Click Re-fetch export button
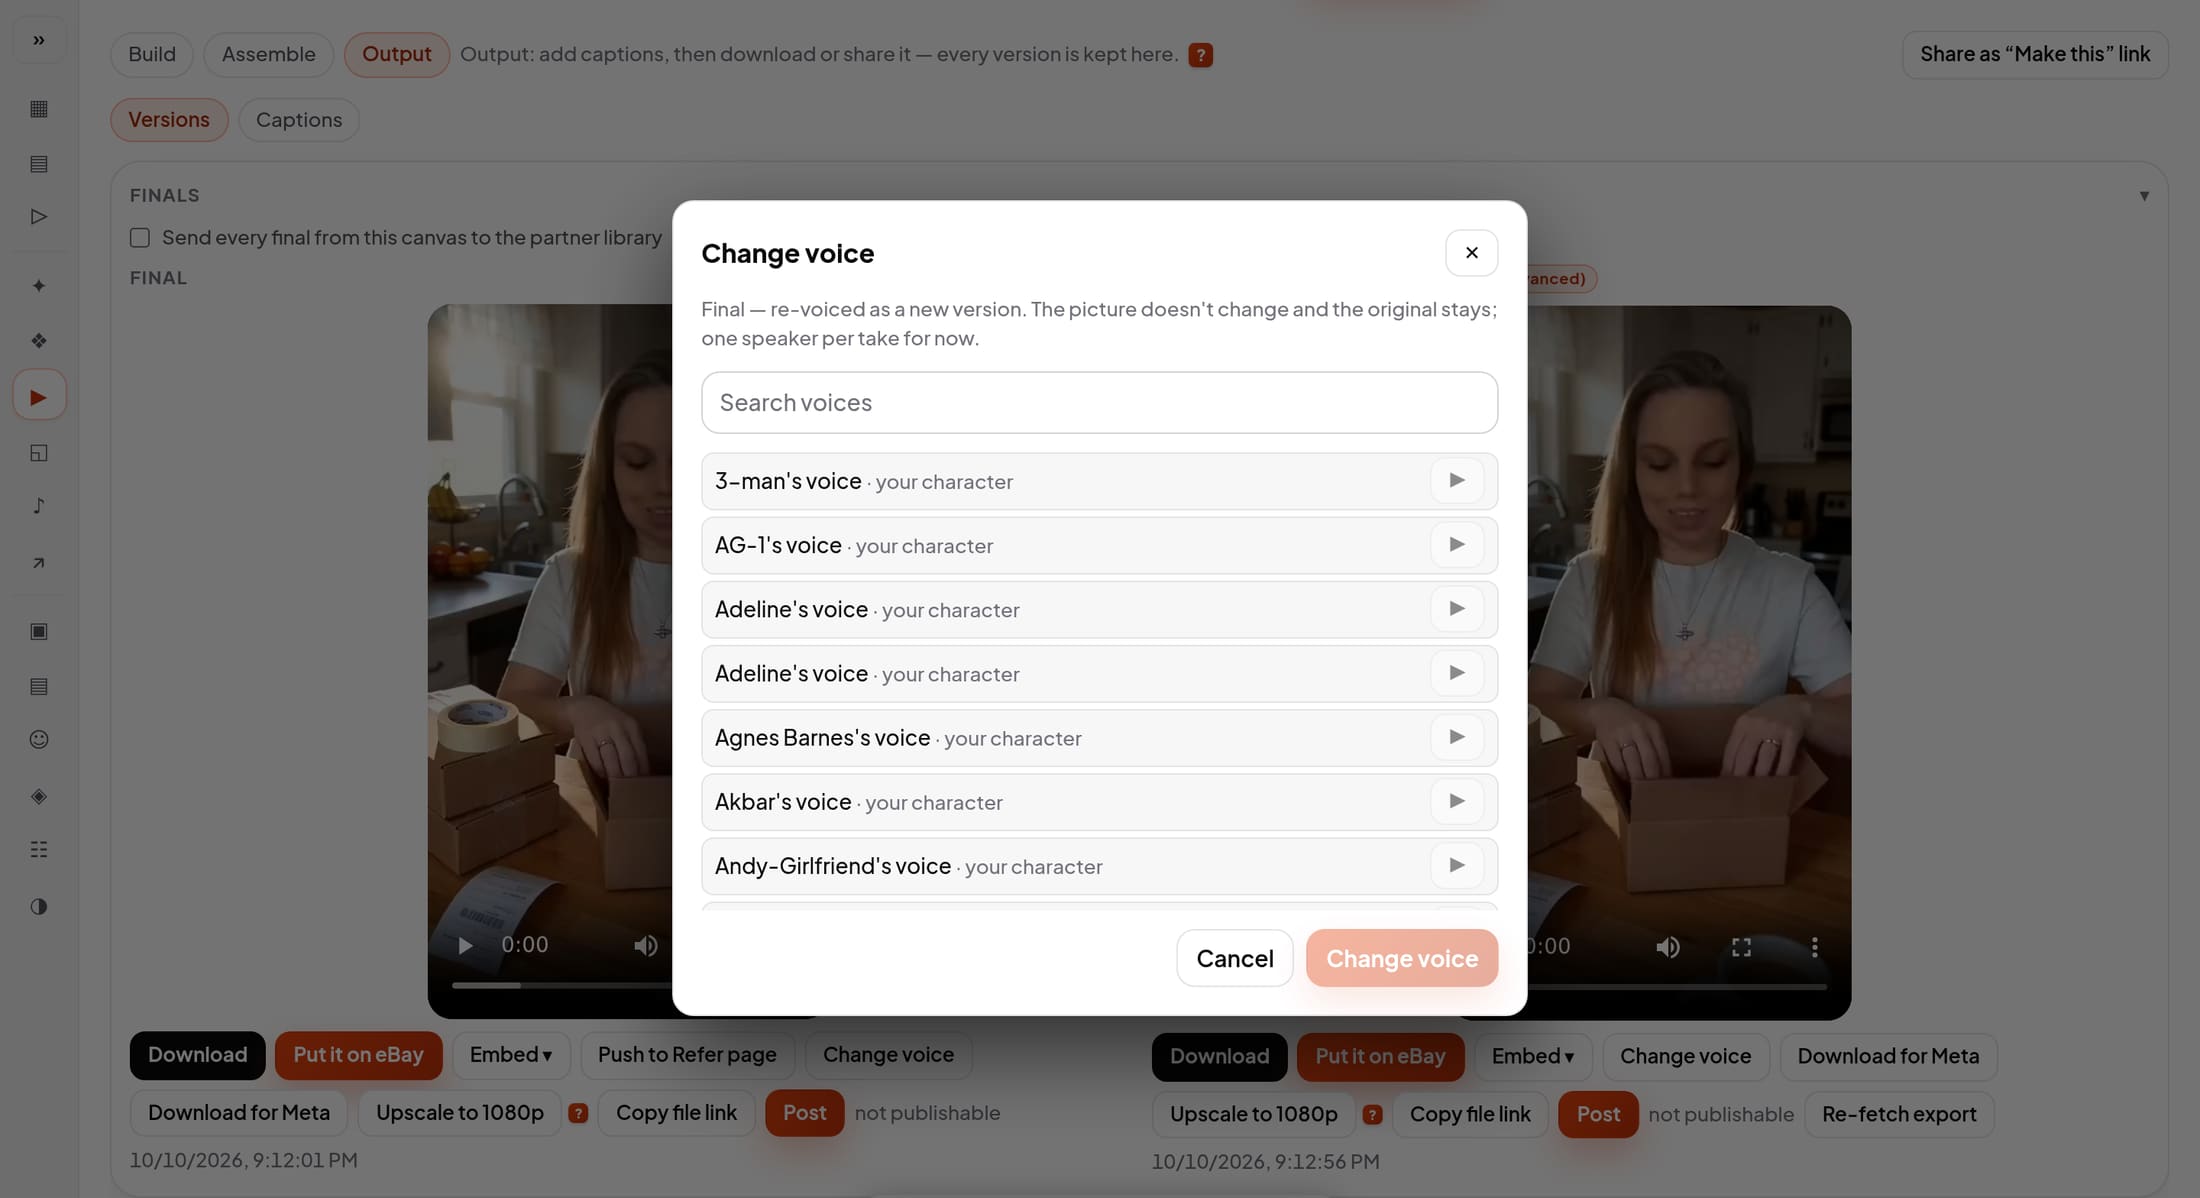Viewport: 2200px width, 1198px height. (1899, 1114)
